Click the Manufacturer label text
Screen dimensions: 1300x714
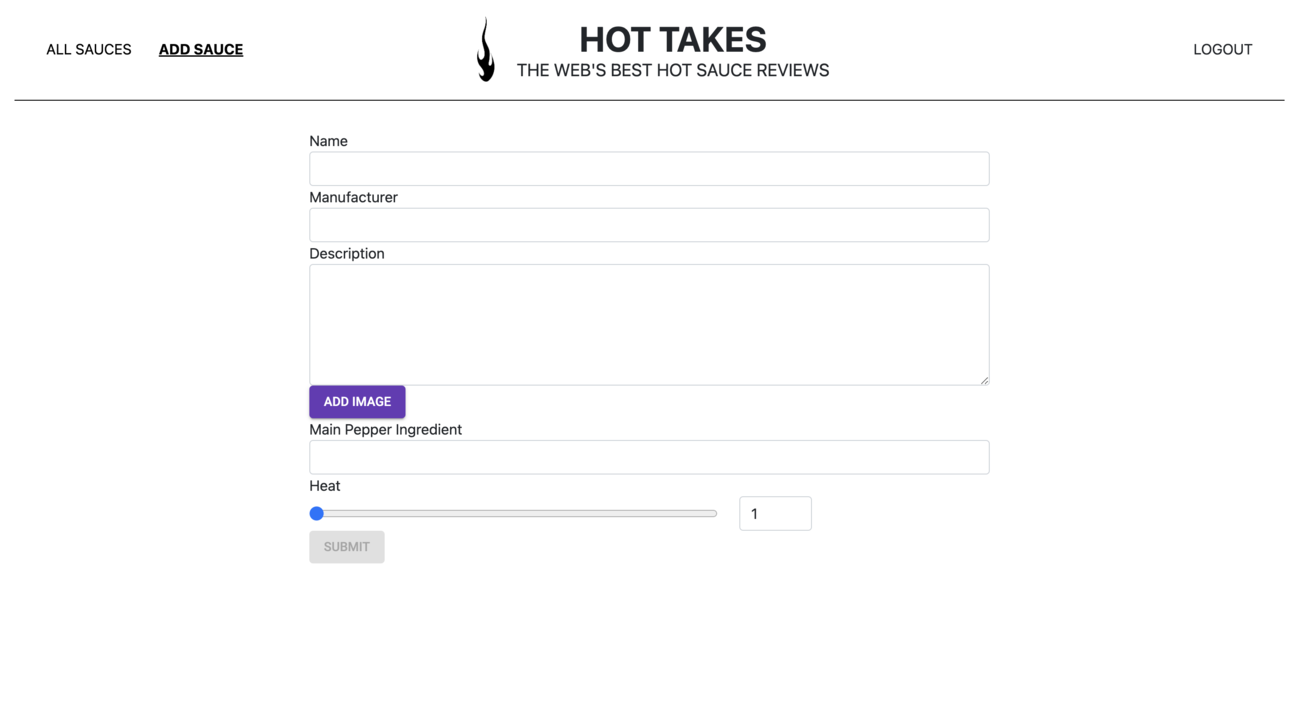click(353, 197)
